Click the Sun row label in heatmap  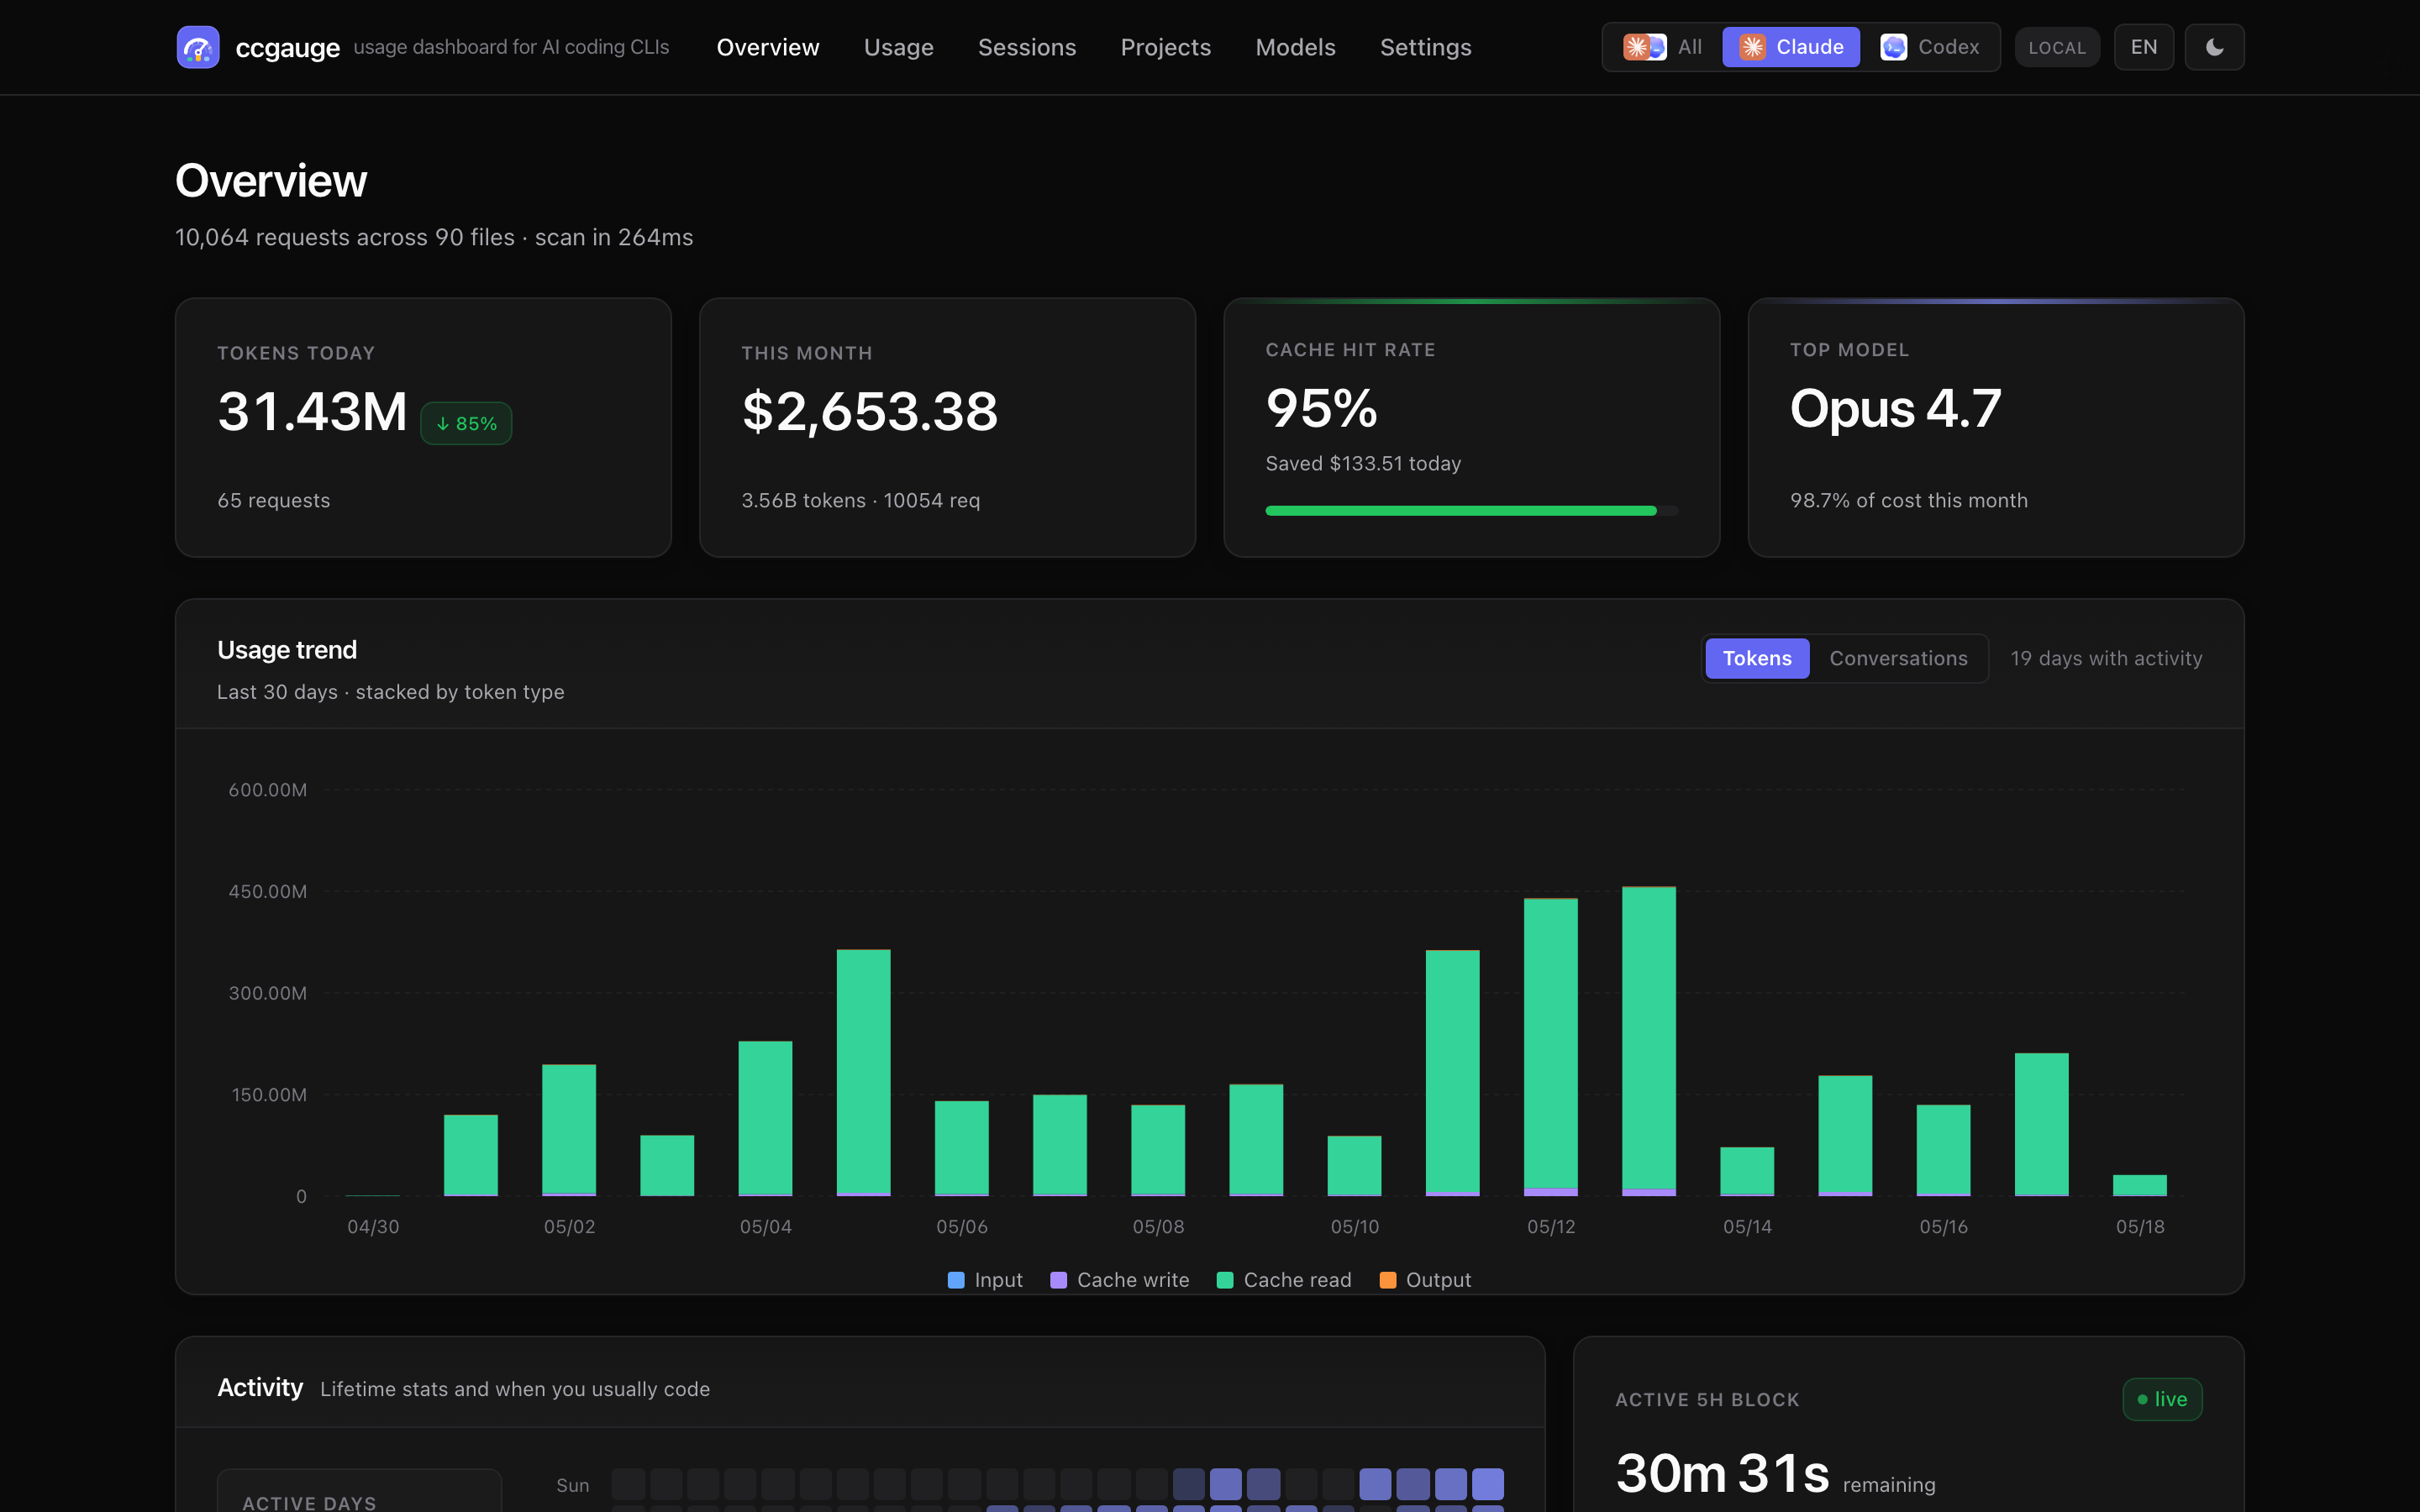click(x=573, y=1485)
